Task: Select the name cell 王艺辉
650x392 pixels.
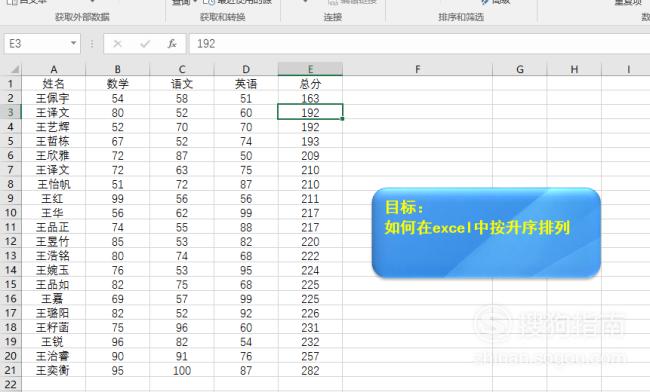Action: [x=53, y=127]
